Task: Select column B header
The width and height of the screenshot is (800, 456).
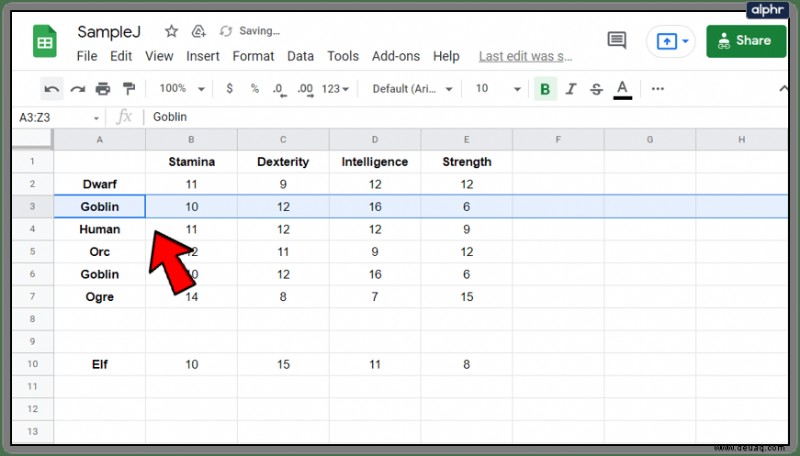Action: pos(191,139)
